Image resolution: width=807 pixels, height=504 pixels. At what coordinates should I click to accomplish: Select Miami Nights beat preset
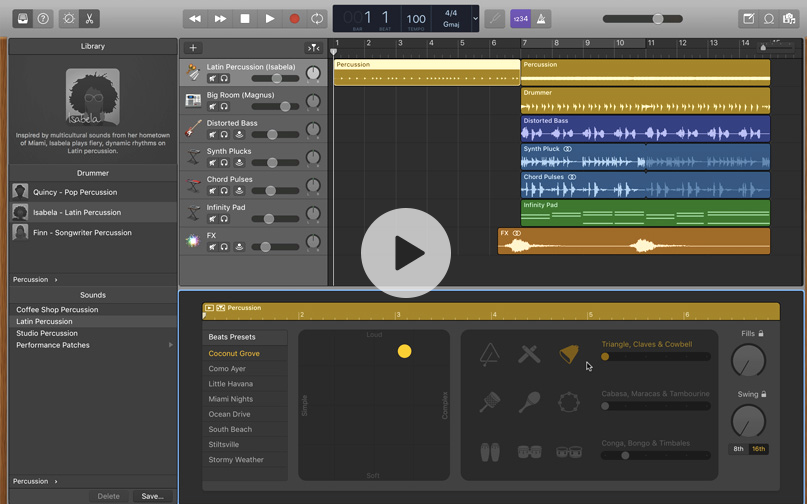click(245, 399)
